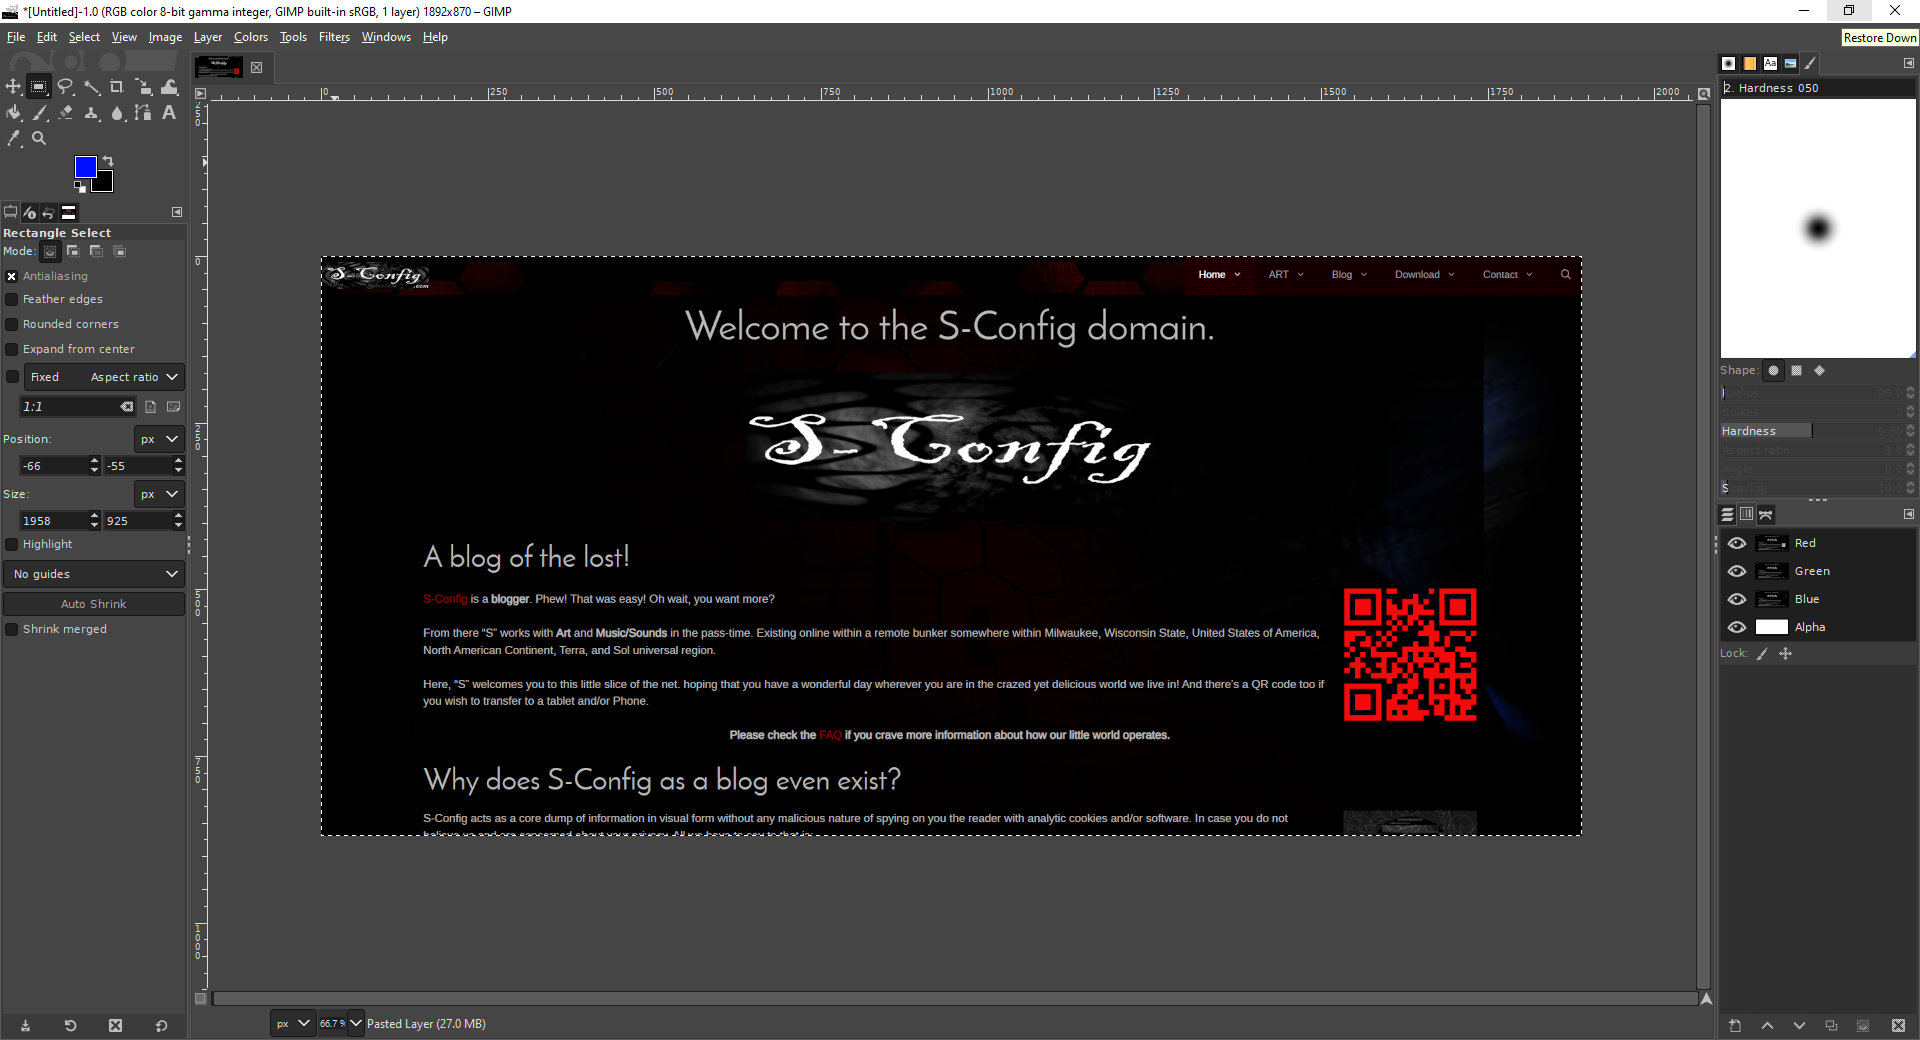Screen dimensions: 1920x1040
Task: Enable Expand from center option
Action: point(12,349)
